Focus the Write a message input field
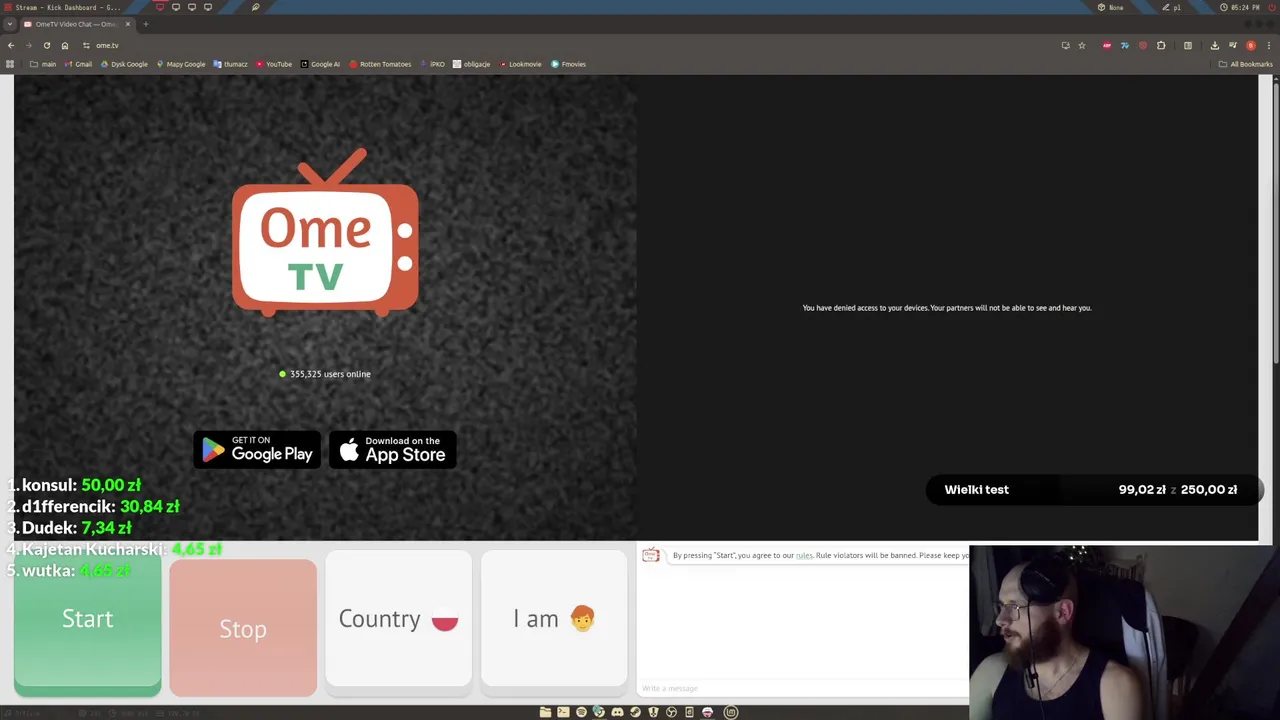 tap(803, 688)
